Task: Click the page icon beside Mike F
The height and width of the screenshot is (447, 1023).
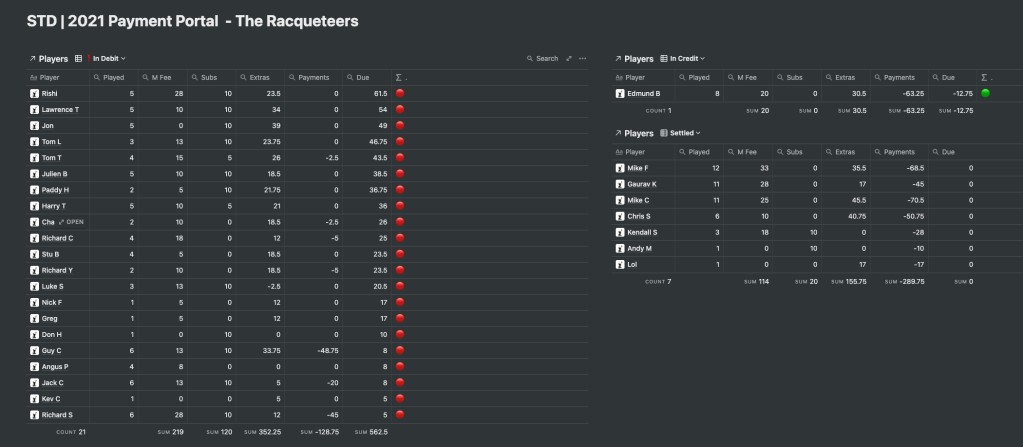Action: tap(619, 168)
